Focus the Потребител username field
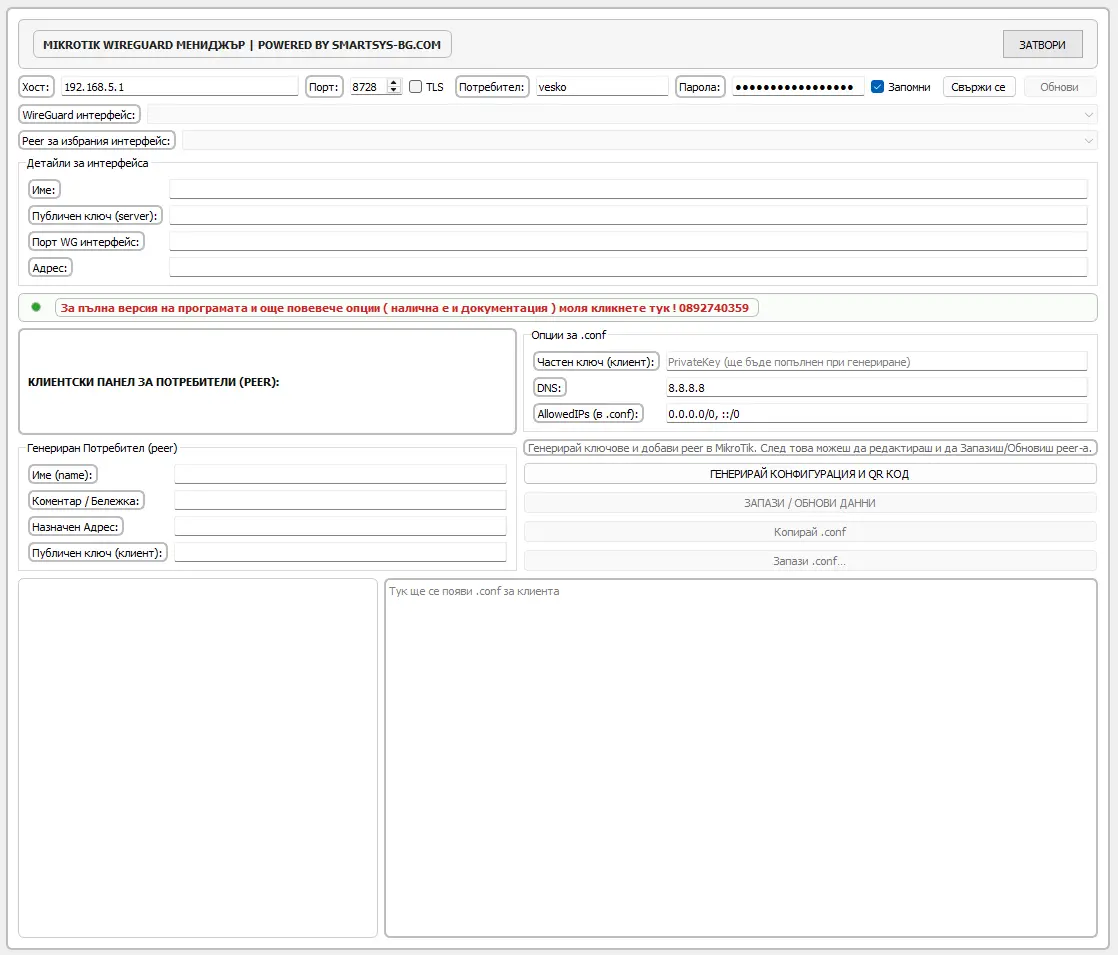Image resolution: width=1118 pixels, height=955 pixels. pyautogui.click(x=601, y=87)
